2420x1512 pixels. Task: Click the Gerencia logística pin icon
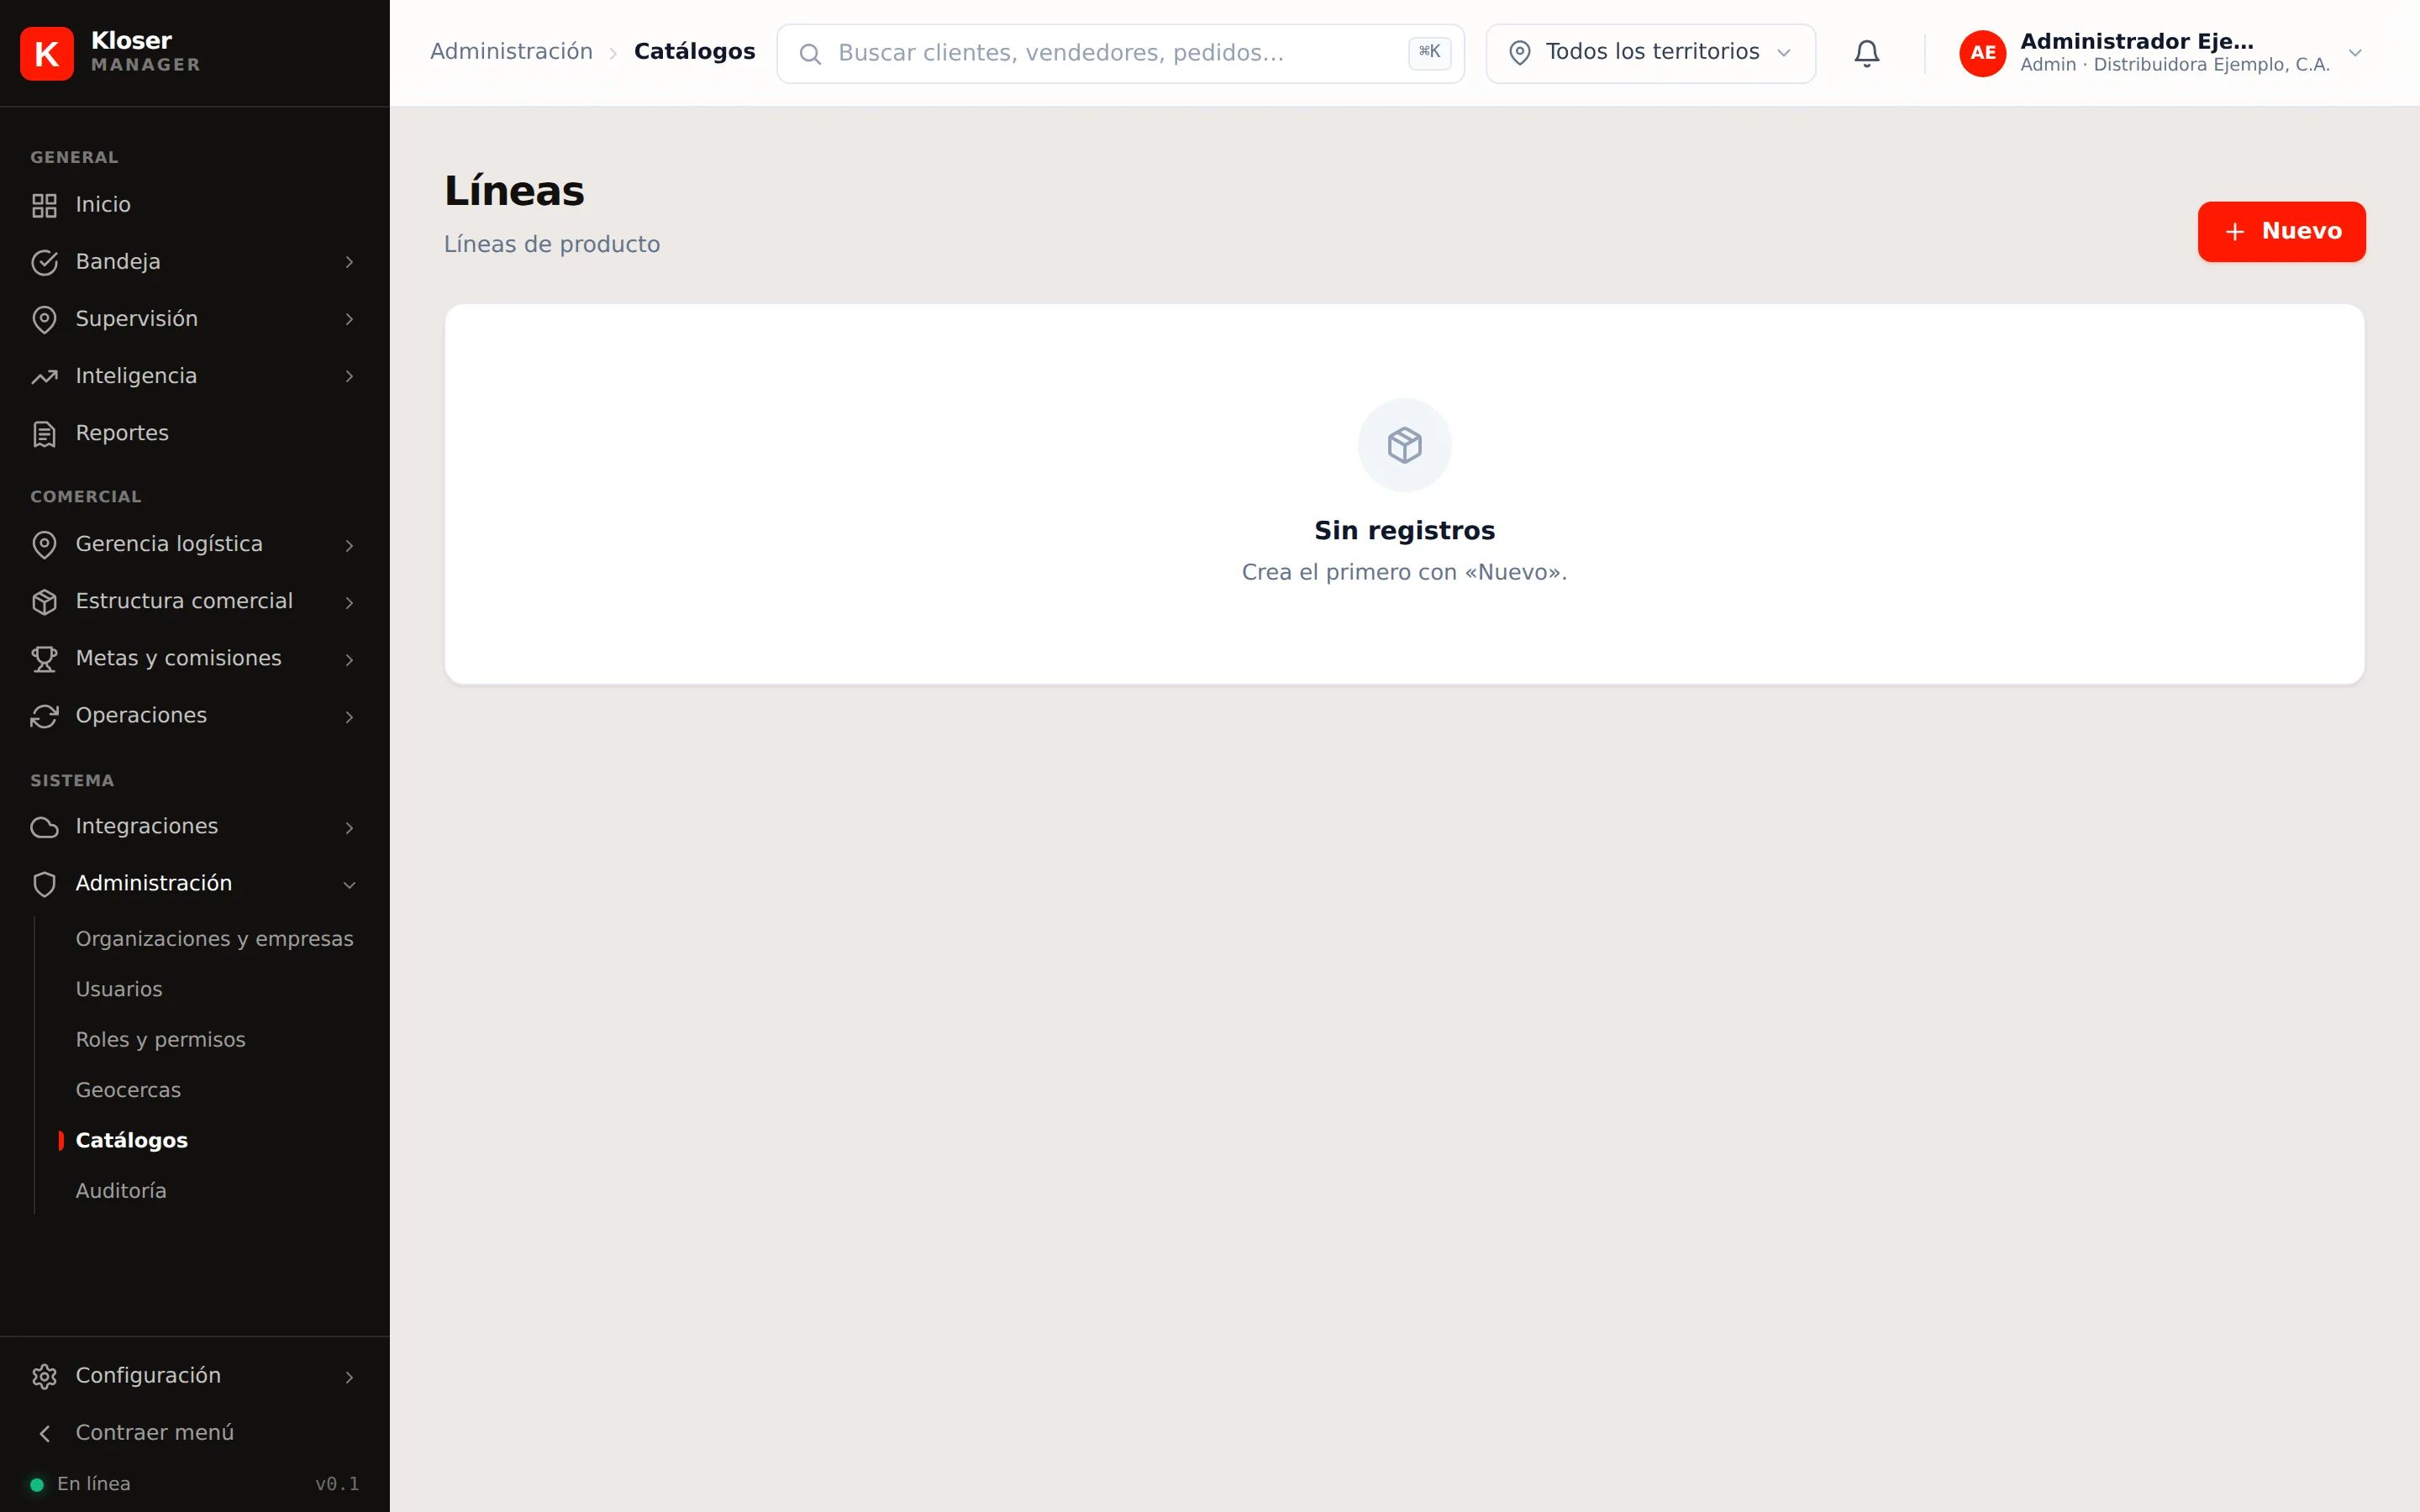pos(44,544)
